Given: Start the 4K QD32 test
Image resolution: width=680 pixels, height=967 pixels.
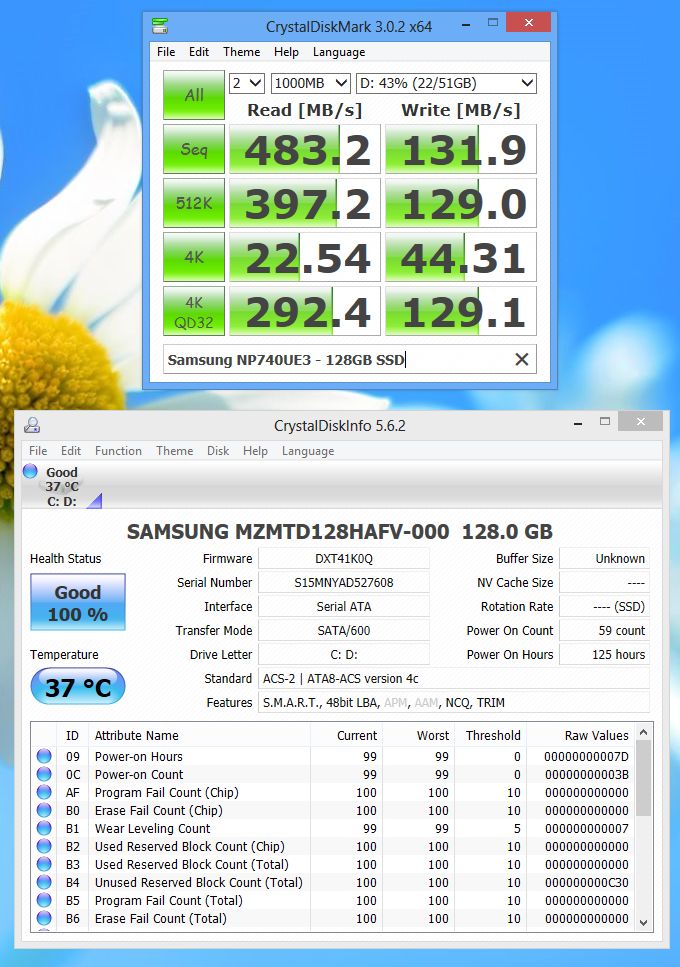Looking at the screenshot, I should click(x=194, y=311).
